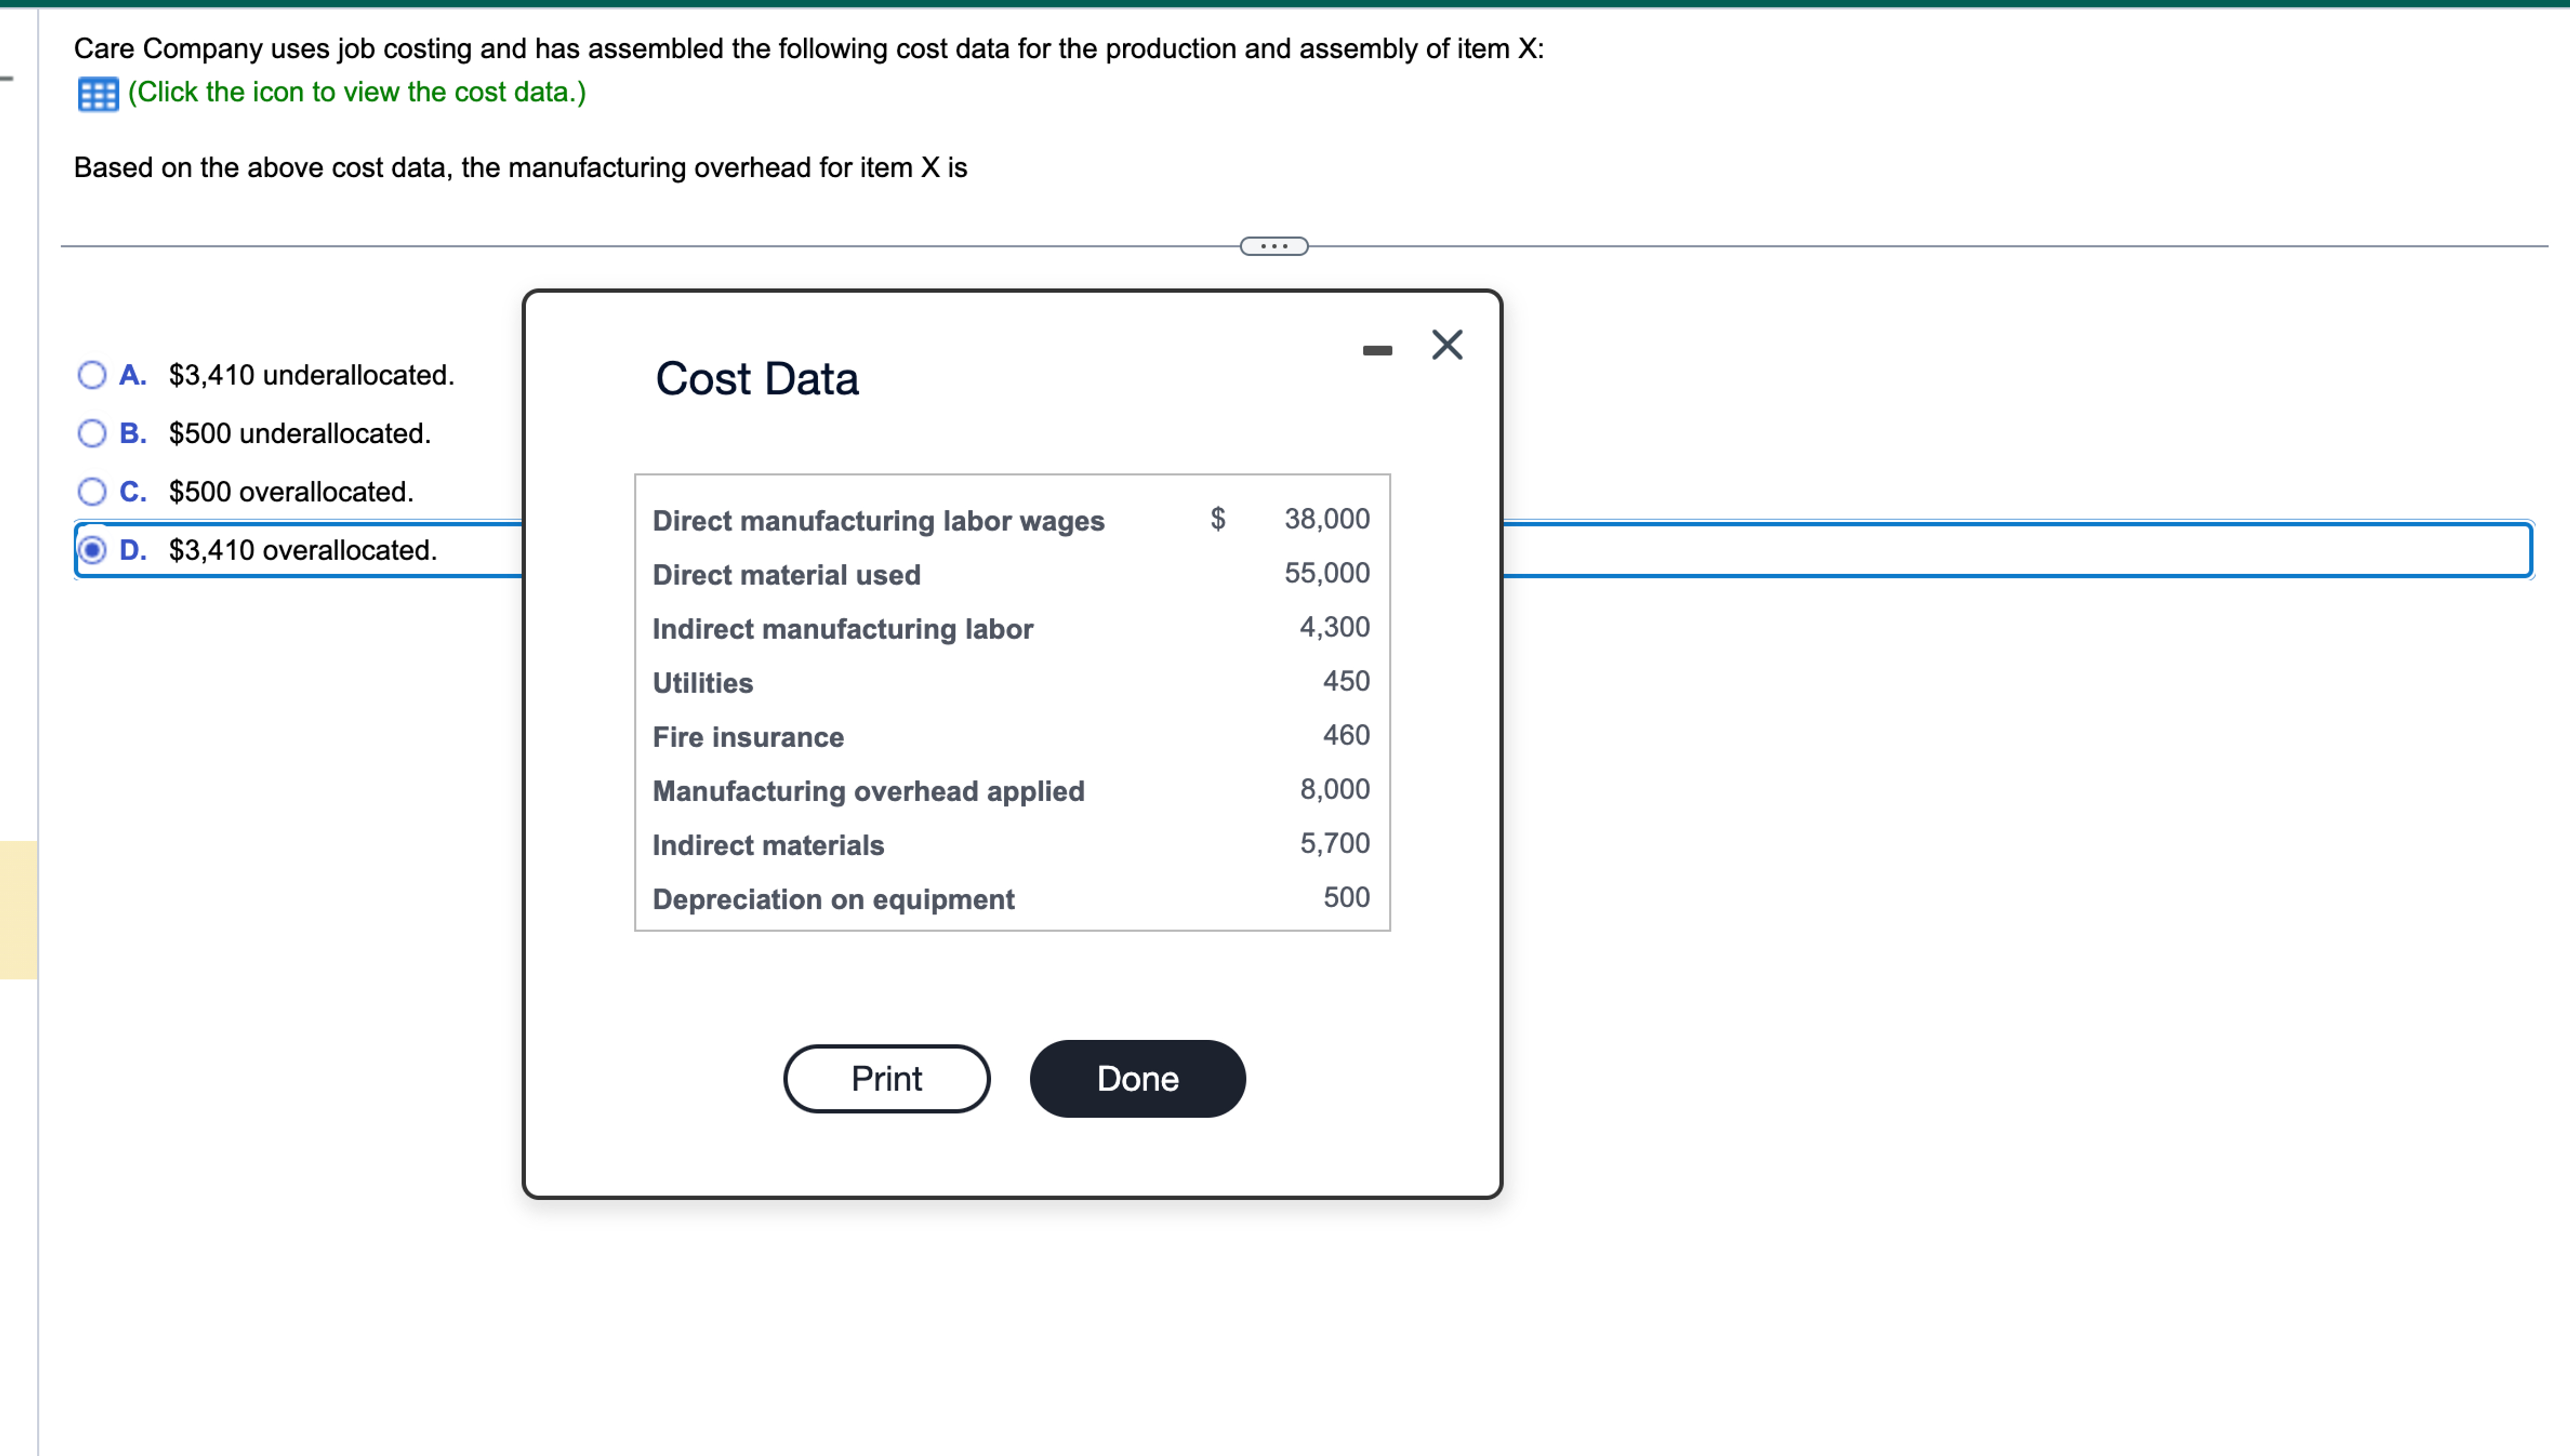
Task: Click the Cost Data dialog title
Action: 757,378
